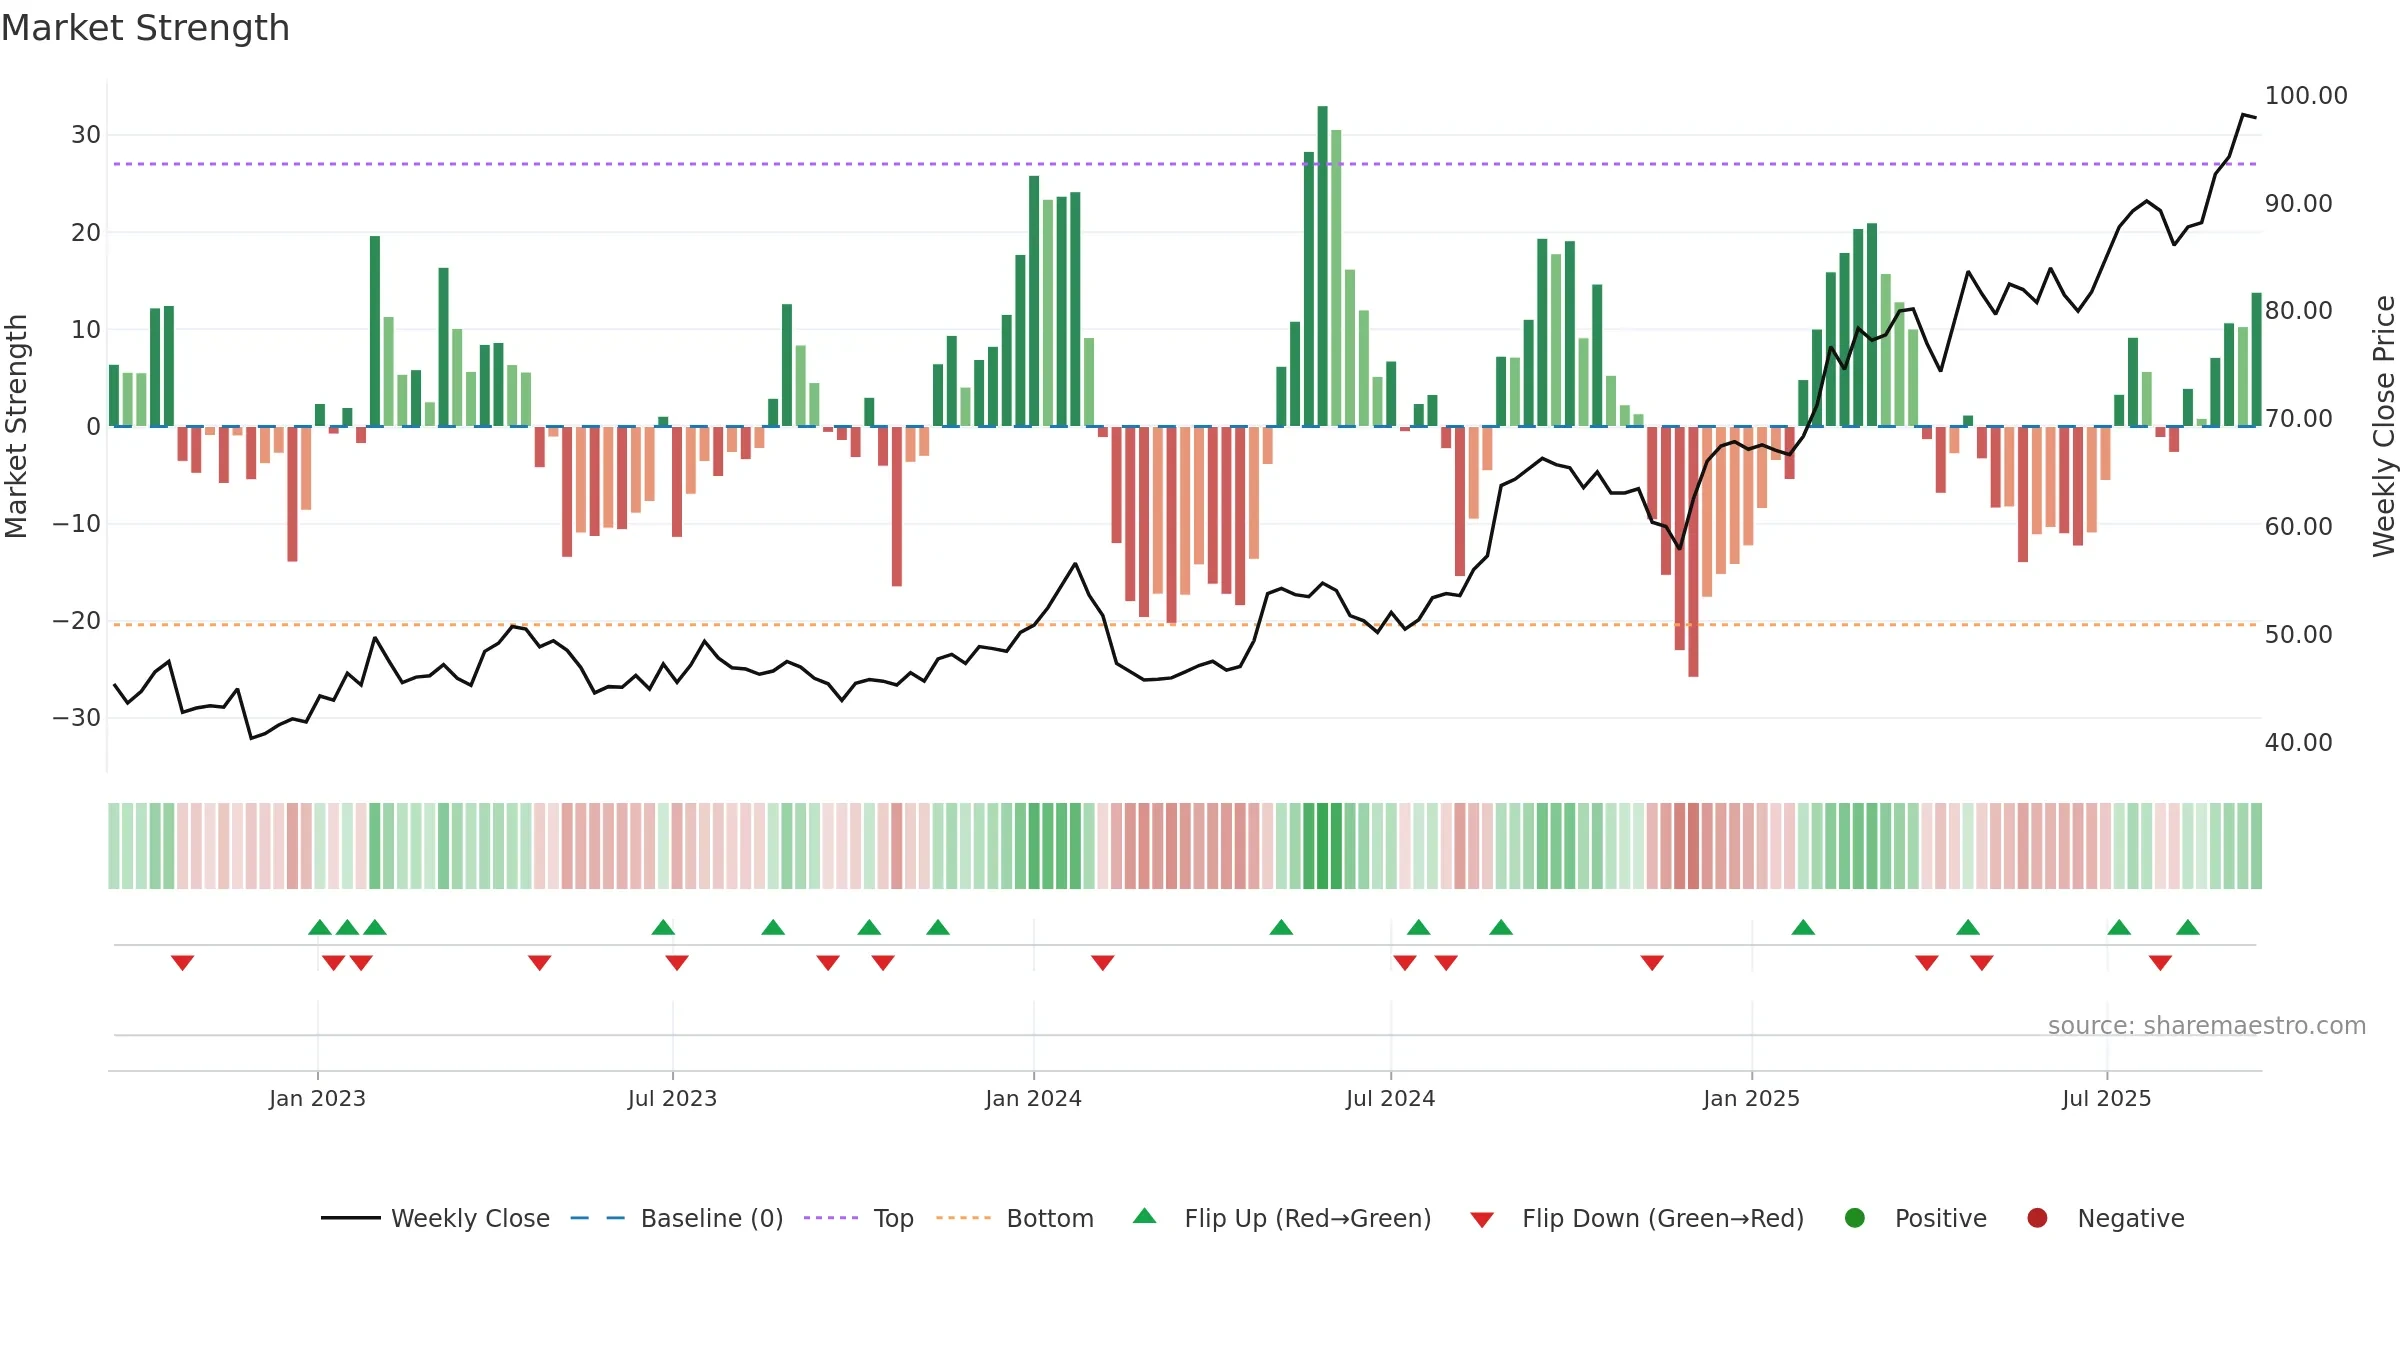The image size is (2400, 1350).
Task: Toggle the 'Flip Down (Green→Red)' legend label
Action: coord(1663,1218)
